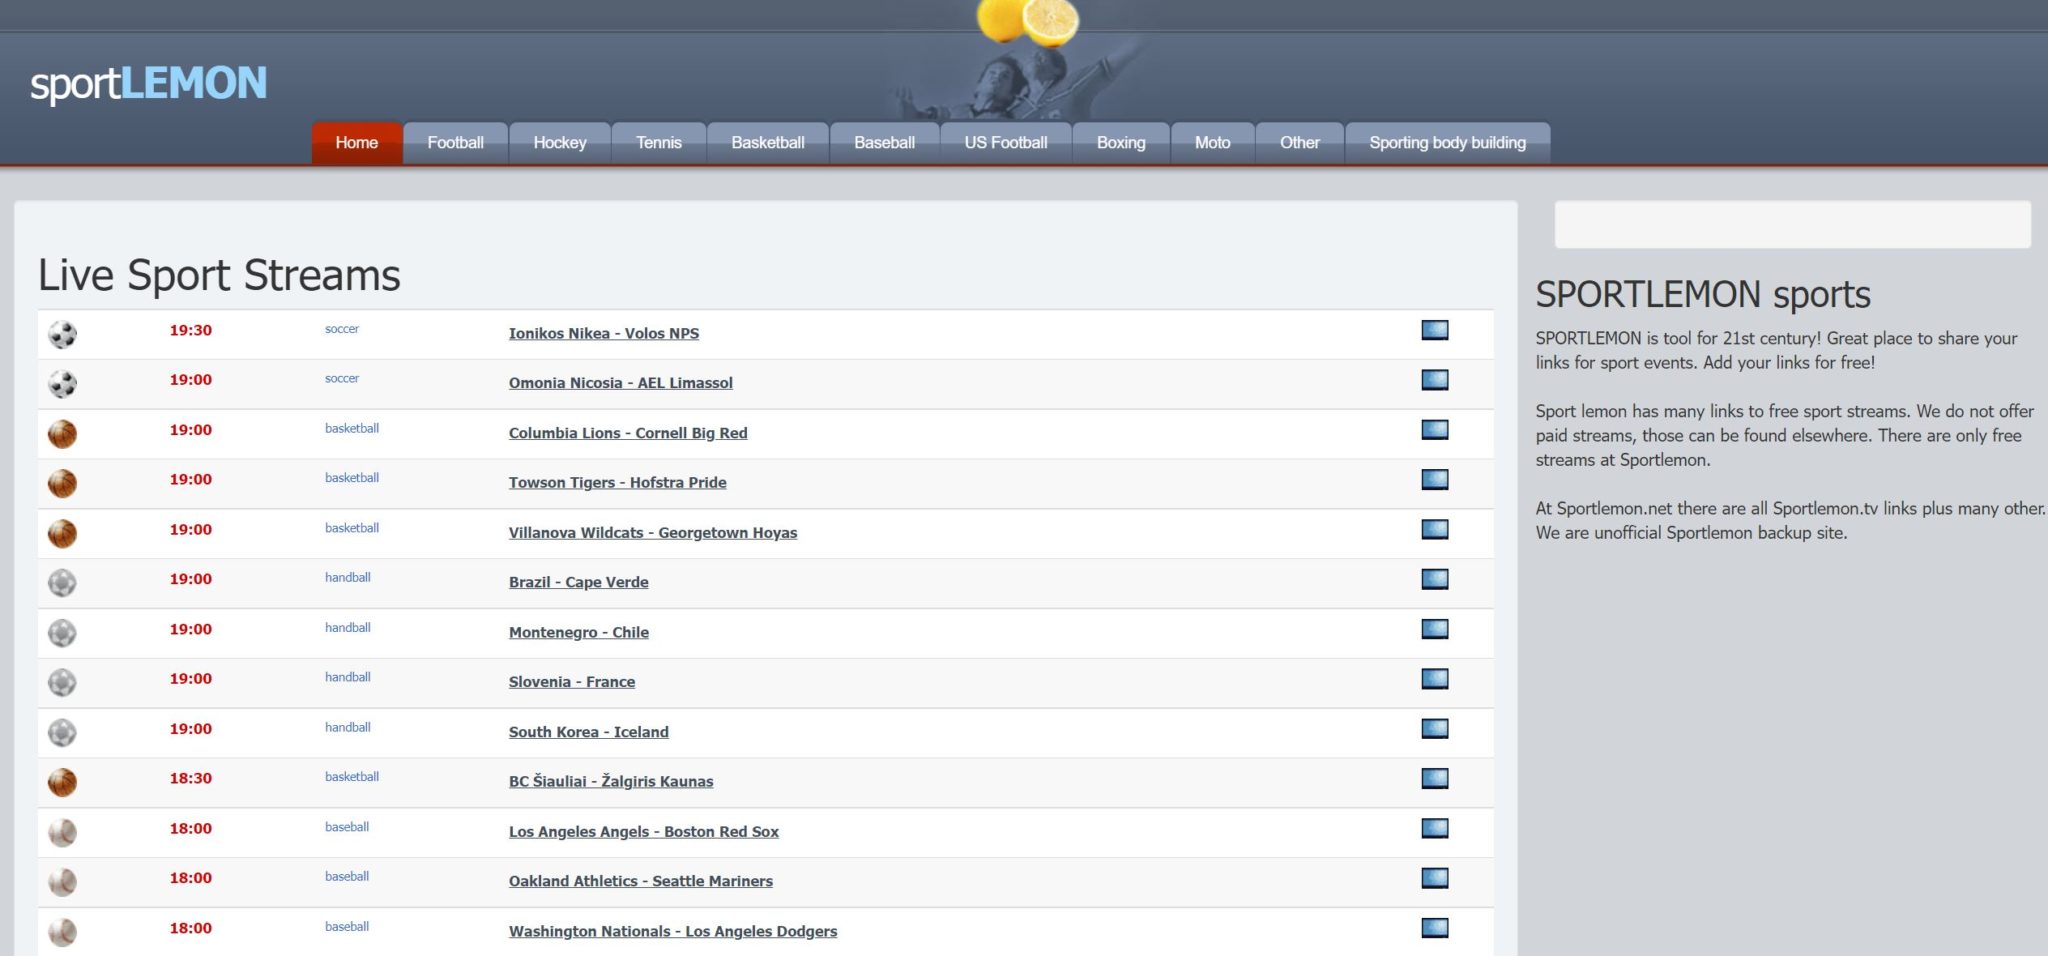The height and width of the screenshot is (956, 2048).
Task: Open the Hockey section
Action: pos(560,142)
